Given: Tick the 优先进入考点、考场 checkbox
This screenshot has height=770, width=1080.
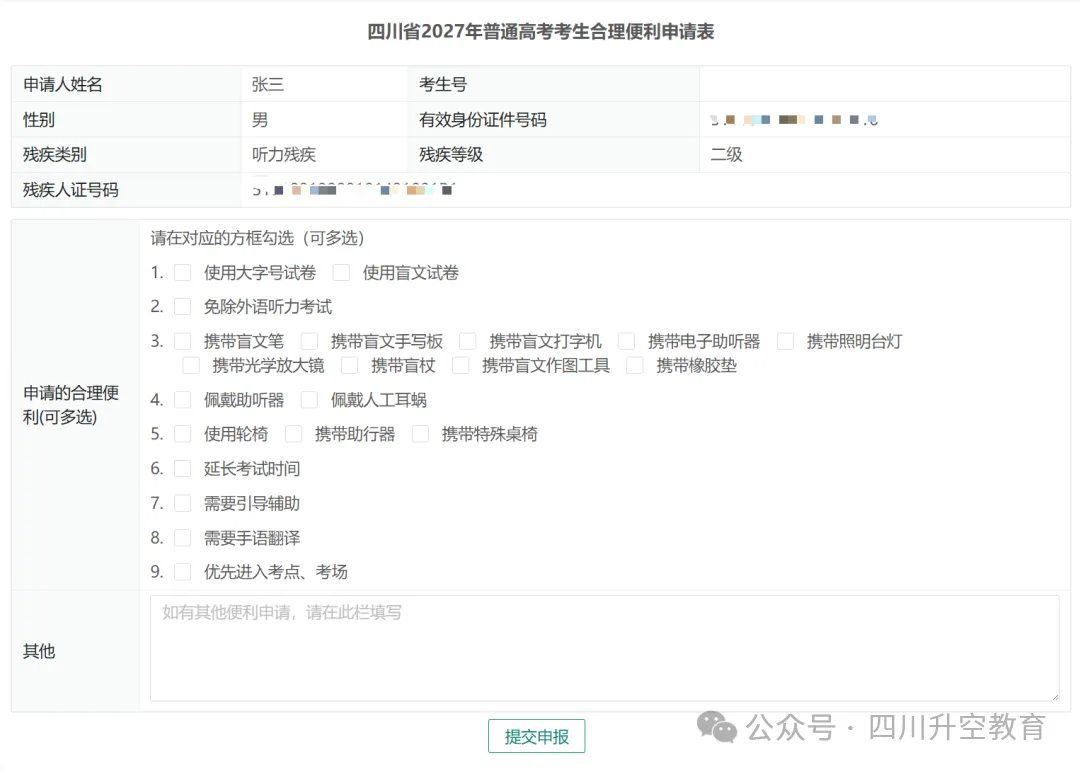Looking at the screenshot, I should click(183, 572).
